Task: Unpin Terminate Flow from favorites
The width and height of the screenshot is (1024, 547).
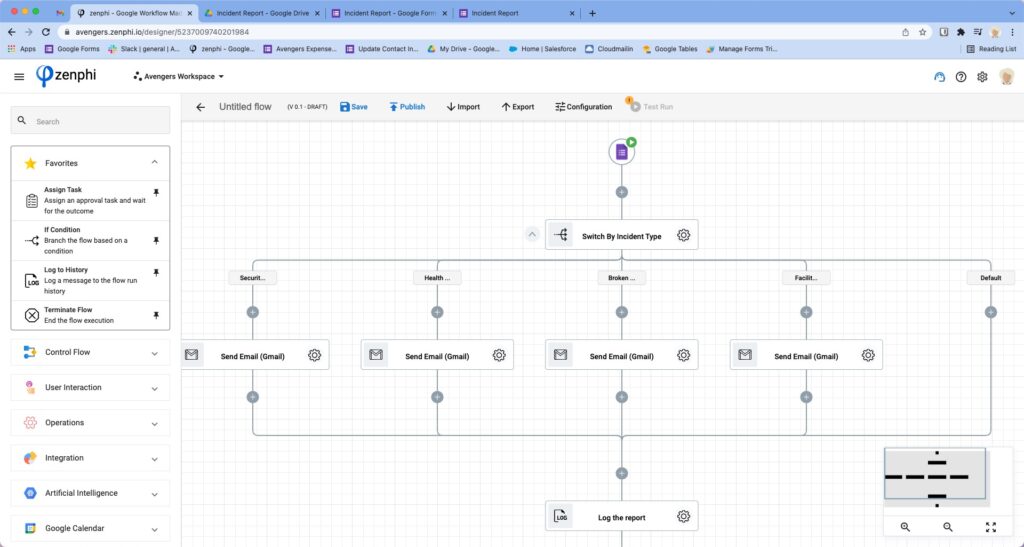Action: tap(155, 315)
